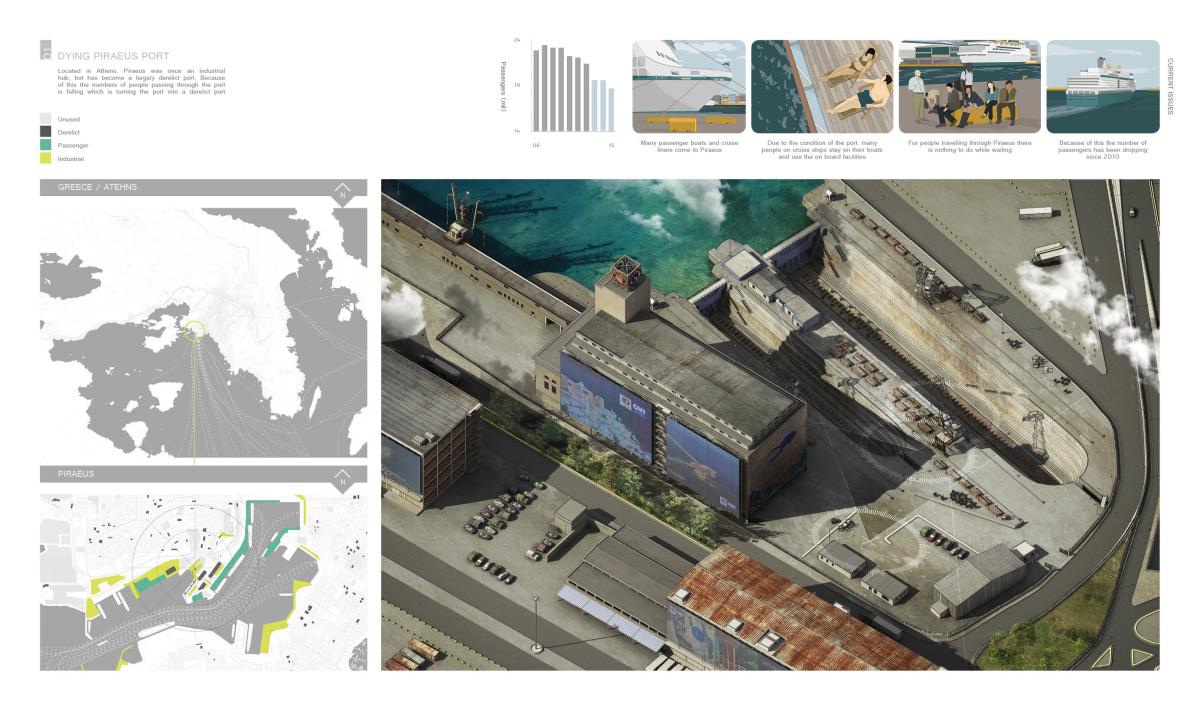Select the Passenger green legend swatch
The width and height of the screenshot is (1200, 711).
click(x=46, y=146)
